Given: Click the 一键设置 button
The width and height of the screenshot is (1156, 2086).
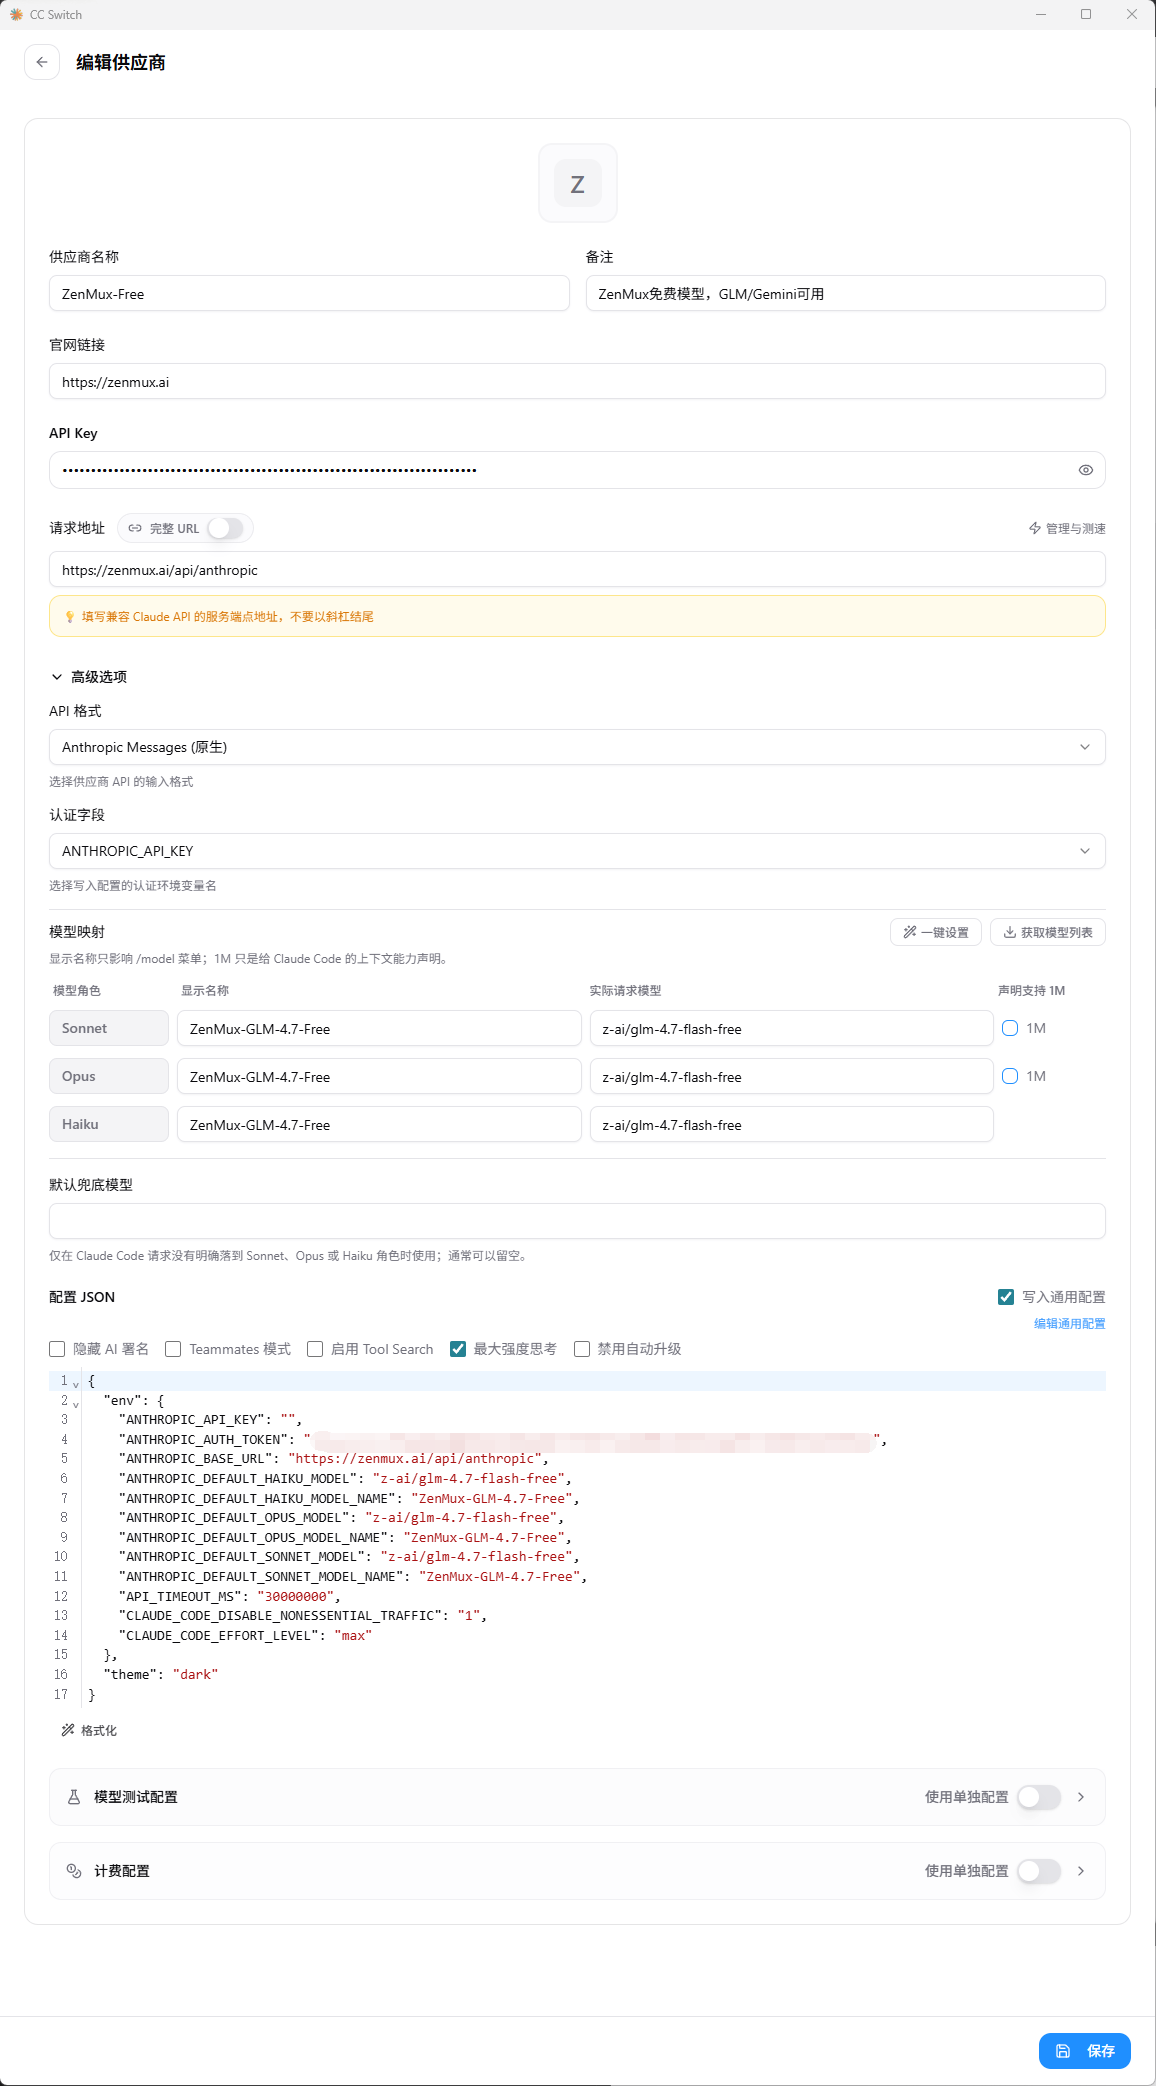Looking at the screenshot, I should coord(936,932).
